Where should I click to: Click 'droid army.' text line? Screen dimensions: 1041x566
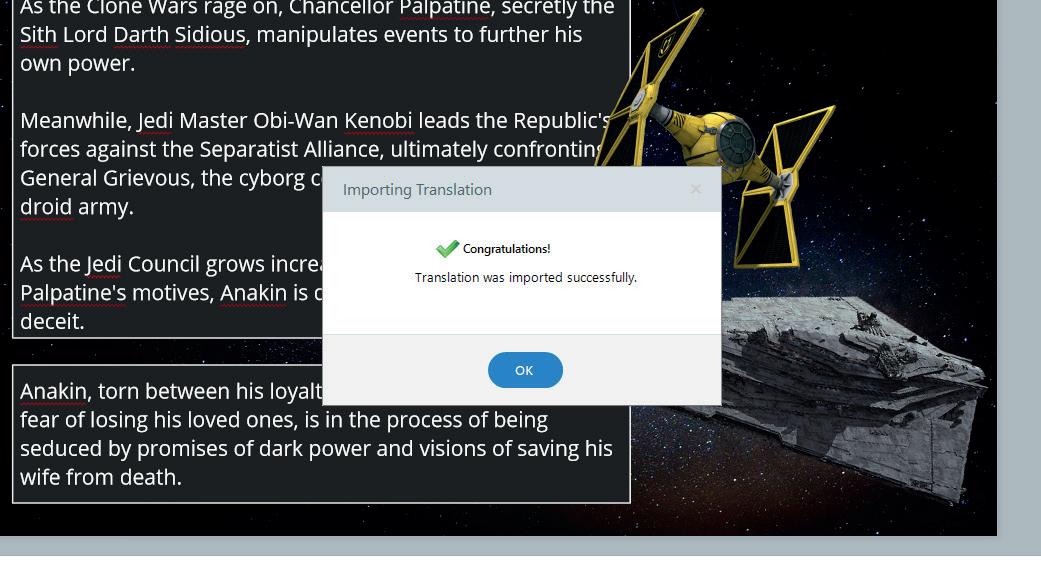tap(77, 207)
